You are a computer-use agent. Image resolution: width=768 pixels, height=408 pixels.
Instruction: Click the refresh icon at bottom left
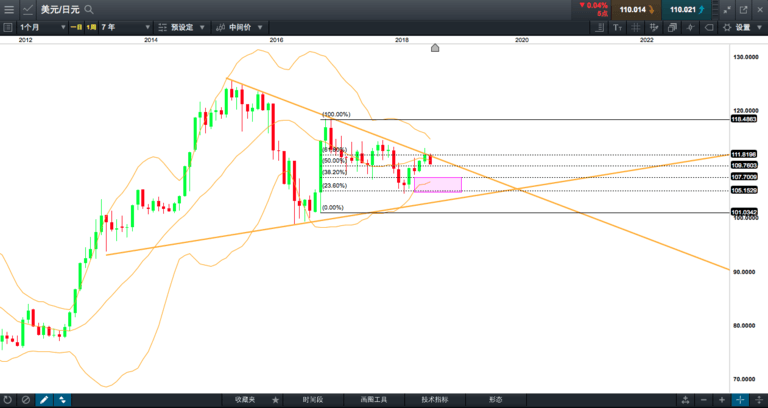(x=8, y=400)
